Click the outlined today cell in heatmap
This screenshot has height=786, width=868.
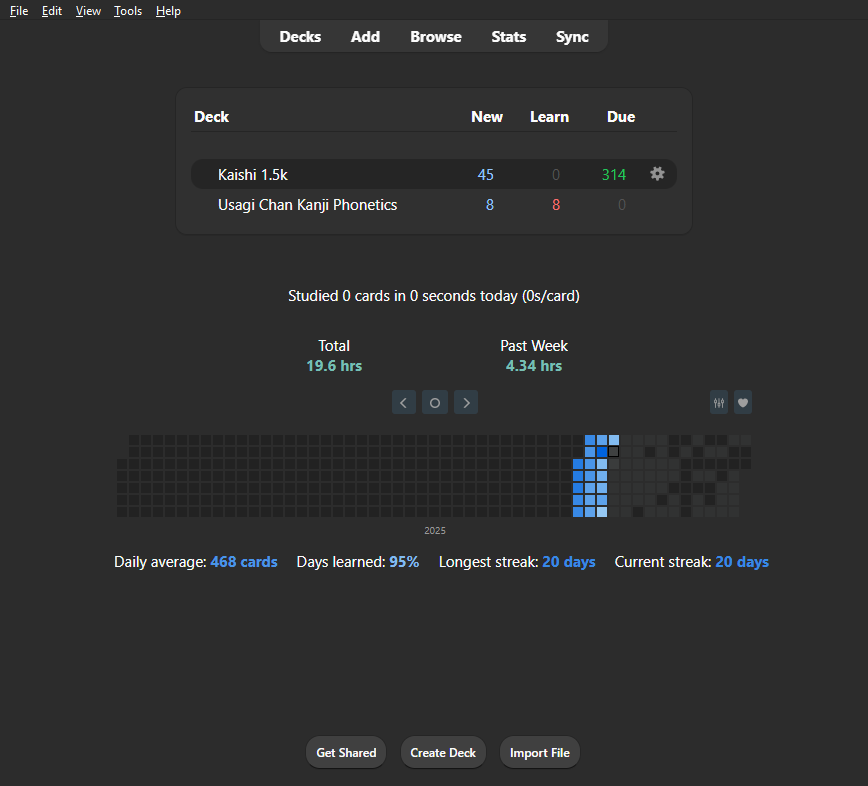click(613, 452)
